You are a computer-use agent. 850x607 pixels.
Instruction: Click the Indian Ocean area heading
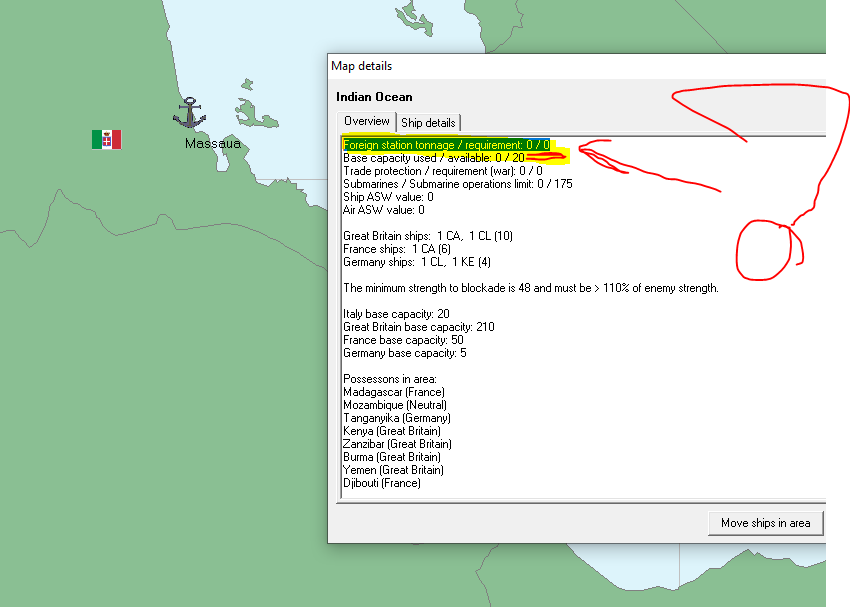(374, 97)
